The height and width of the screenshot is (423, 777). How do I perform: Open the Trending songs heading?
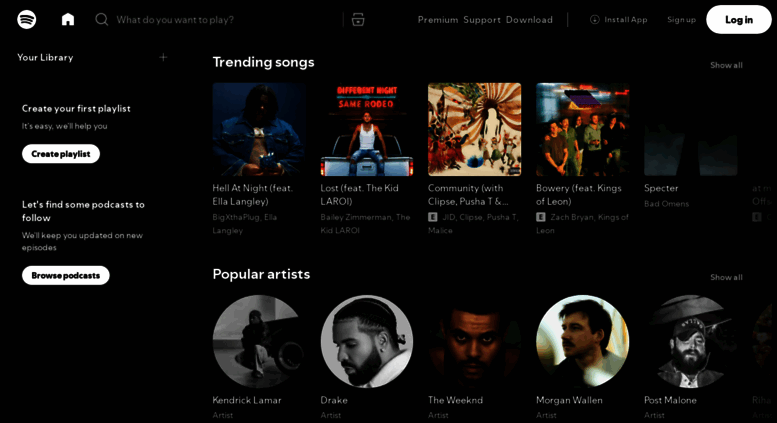point(264,62)
